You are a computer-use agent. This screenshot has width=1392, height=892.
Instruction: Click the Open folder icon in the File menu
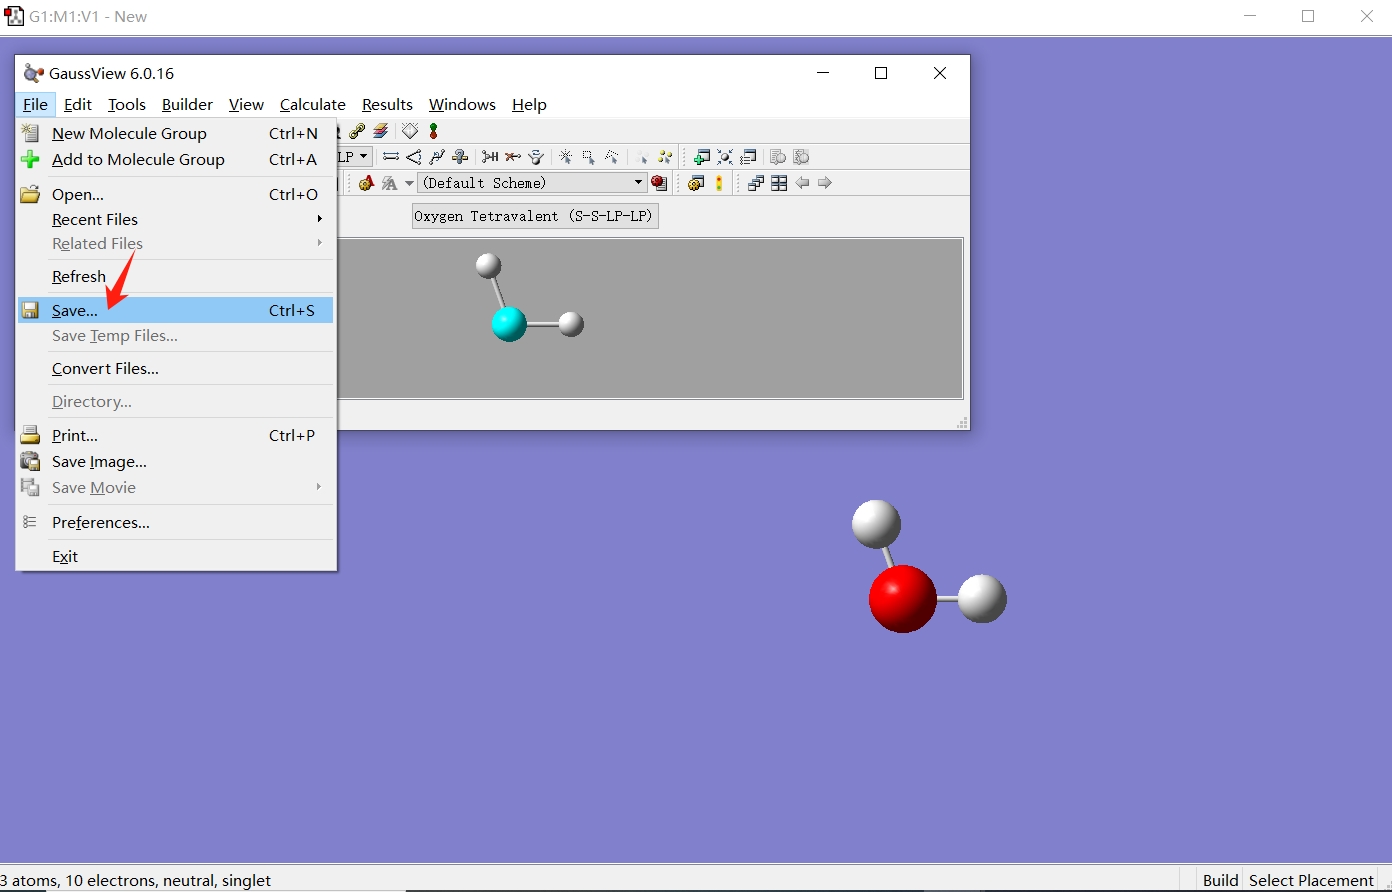pyautogui.click(x=31, y=194)
